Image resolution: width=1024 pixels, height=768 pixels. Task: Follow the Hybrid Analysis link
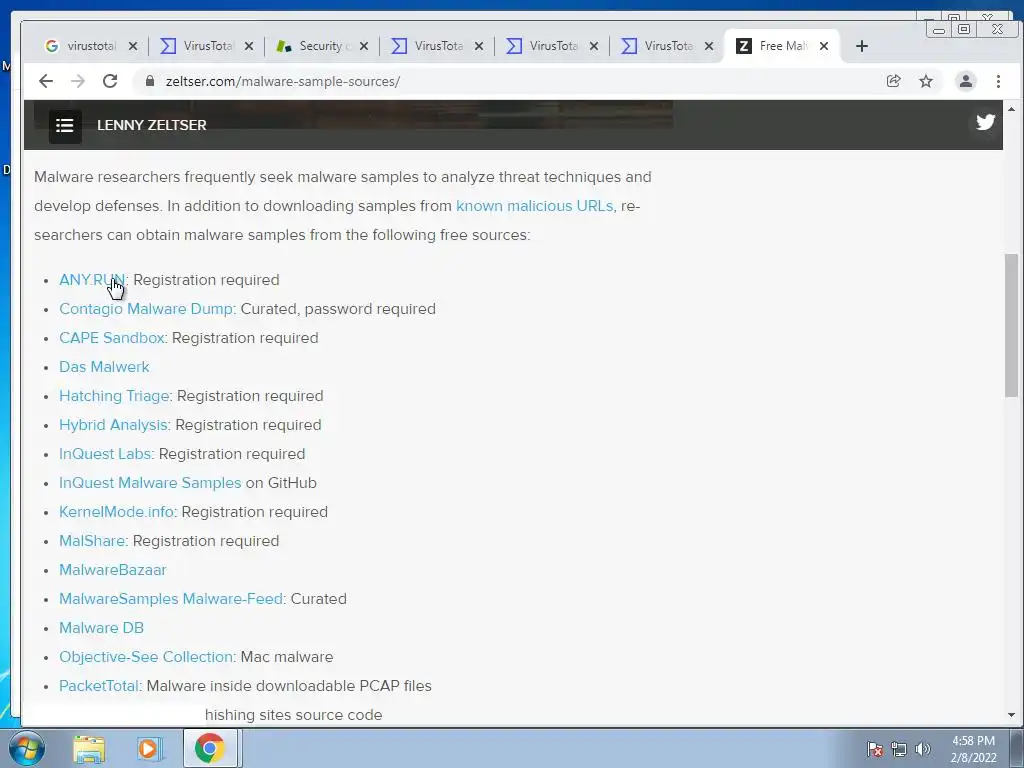[x=114, y=425]
